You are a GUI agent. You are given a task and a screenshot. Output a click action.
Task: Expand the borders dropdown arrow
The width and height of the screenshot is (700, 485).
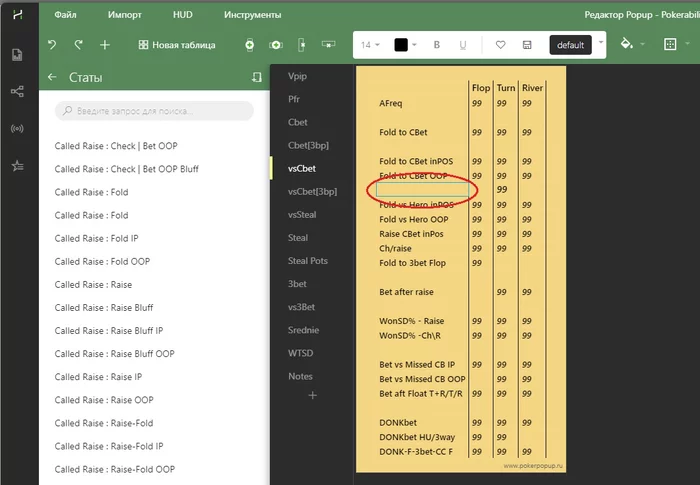coord(687,44)
